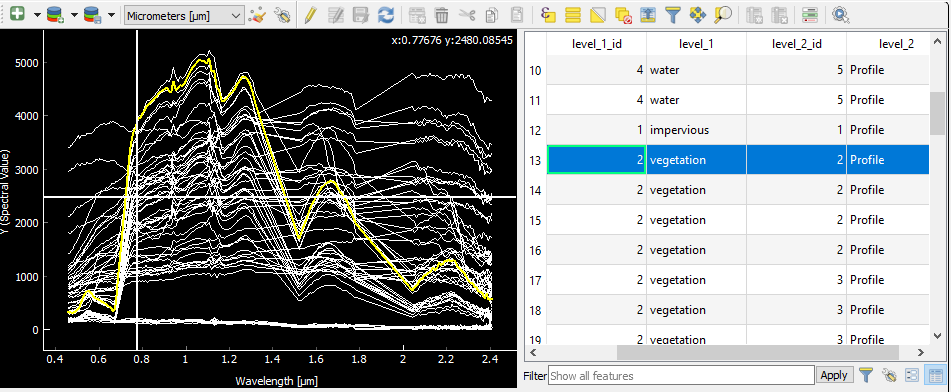Click the delete selected features trash icon
The image size is (951, 392).
point(442,15)
